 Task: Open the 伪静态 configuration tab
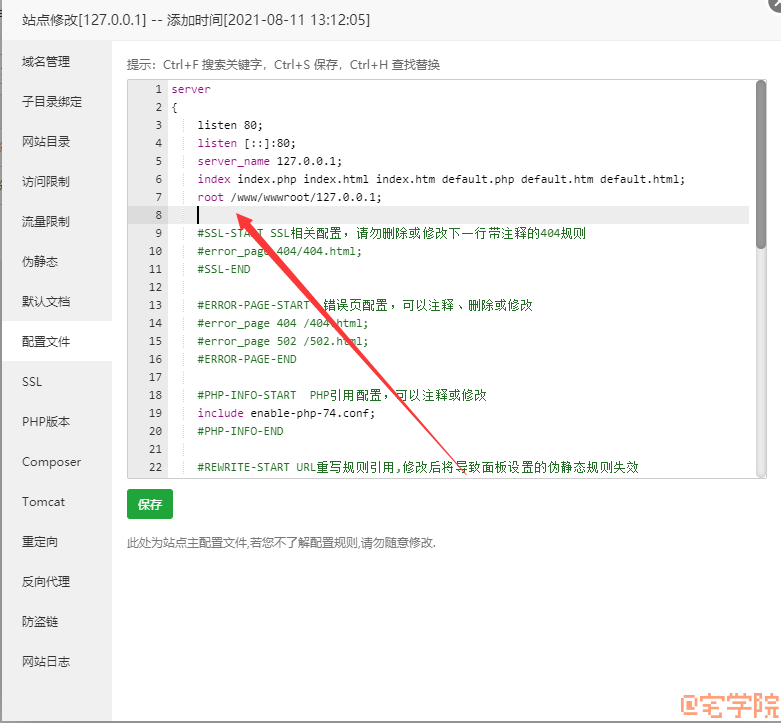[40, 262]
